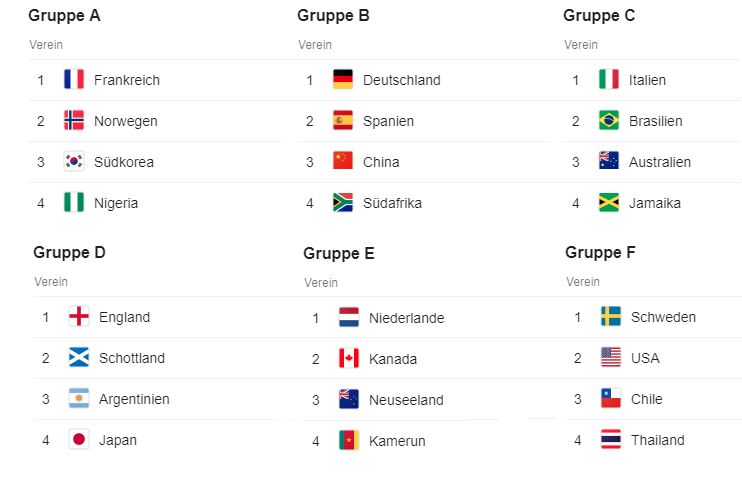The width and height of the screenshot is (742, 493).
Task: Select the South Korea flag icon
Action: click(74, 162)
